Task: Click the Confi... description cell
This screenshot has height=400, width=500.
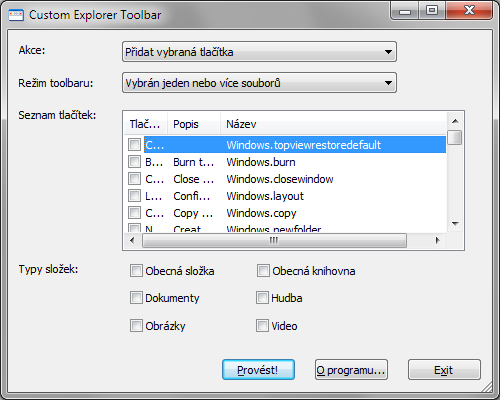Action: click(x=192, y=196)
